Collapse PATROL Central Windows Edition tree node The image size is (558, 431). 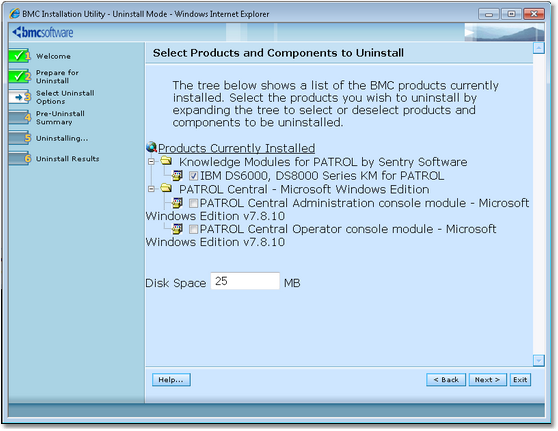[x=151, y=189]
